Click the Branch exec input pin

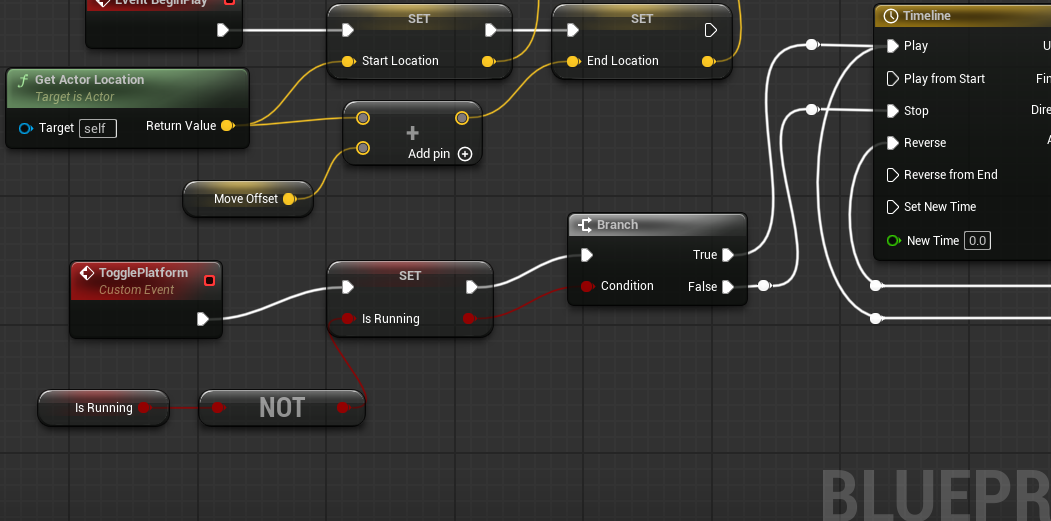[x=586, y=255]
